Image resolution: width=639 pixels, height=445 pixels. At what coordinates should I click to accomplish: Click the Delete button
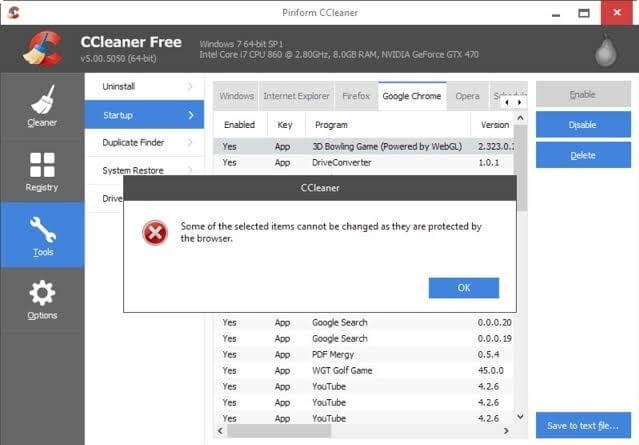[x=583, y=155]
